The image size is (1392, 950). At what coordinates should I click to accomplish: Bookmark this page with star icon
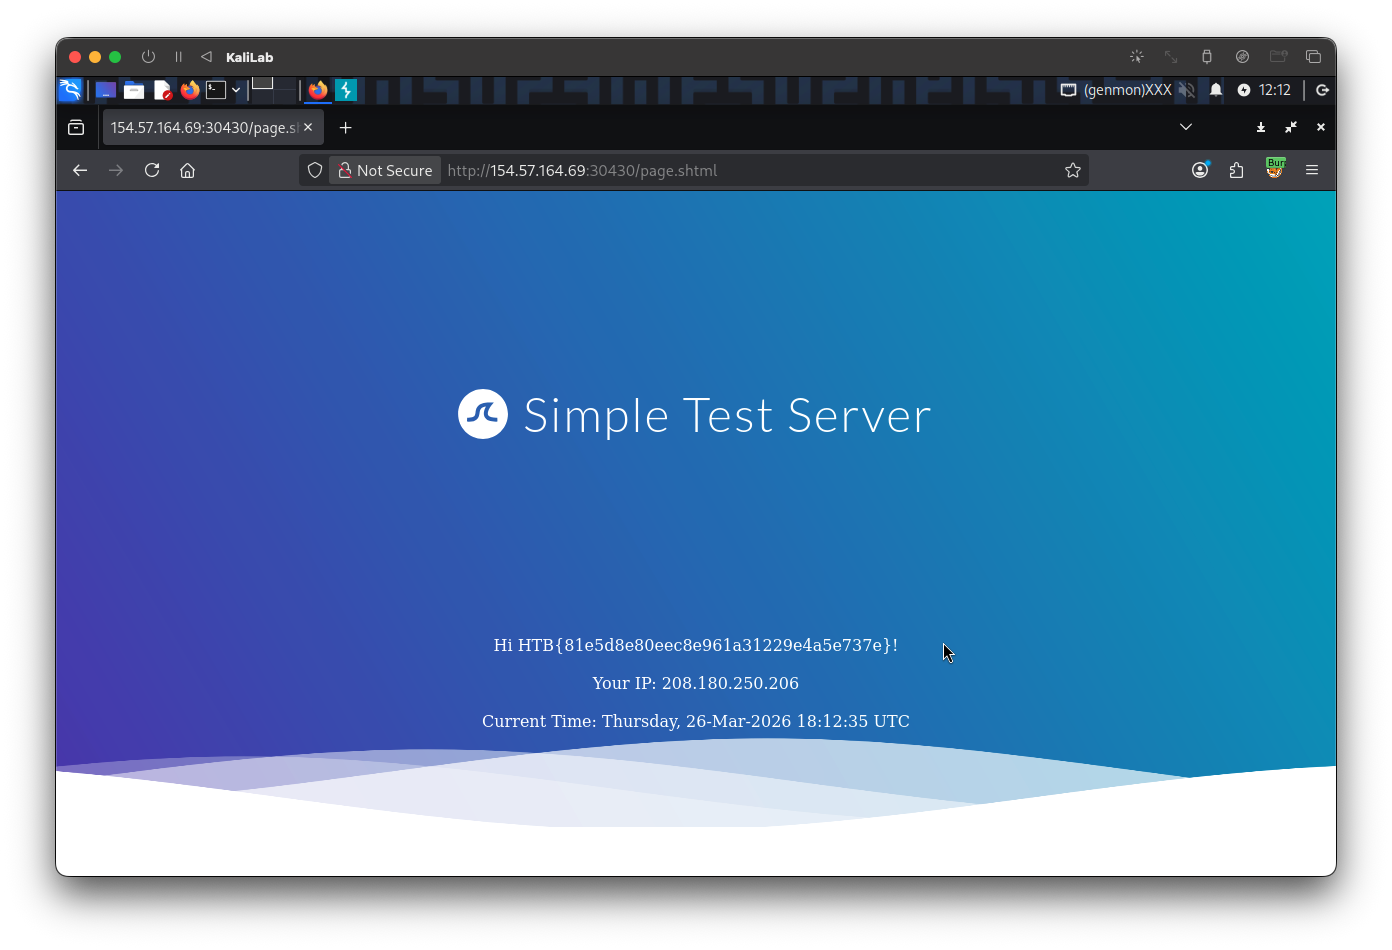coord(1072,170)
